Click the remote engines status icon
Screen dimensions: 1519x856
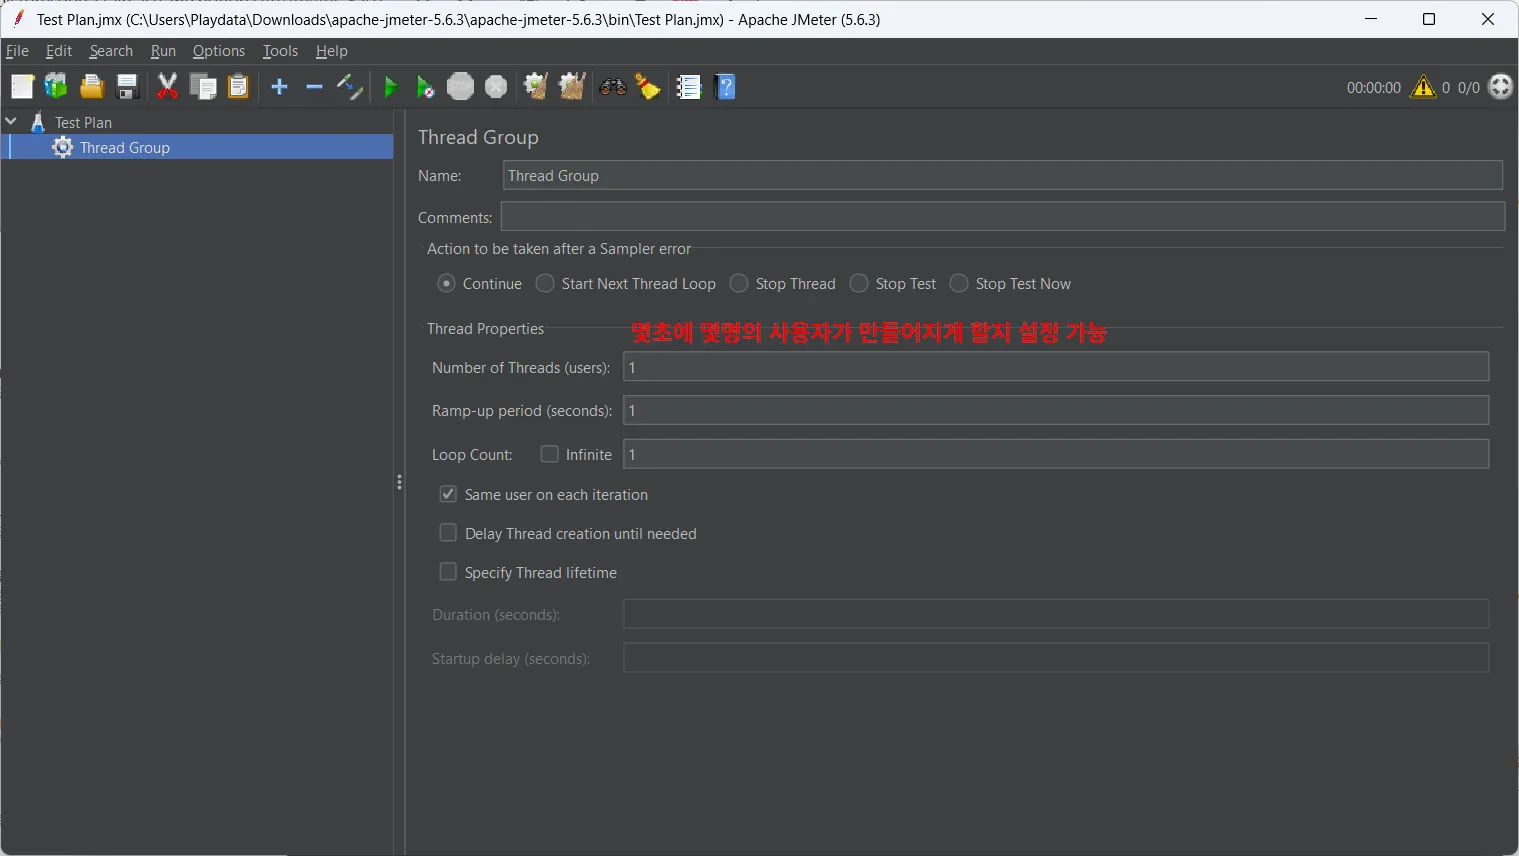1501,87
